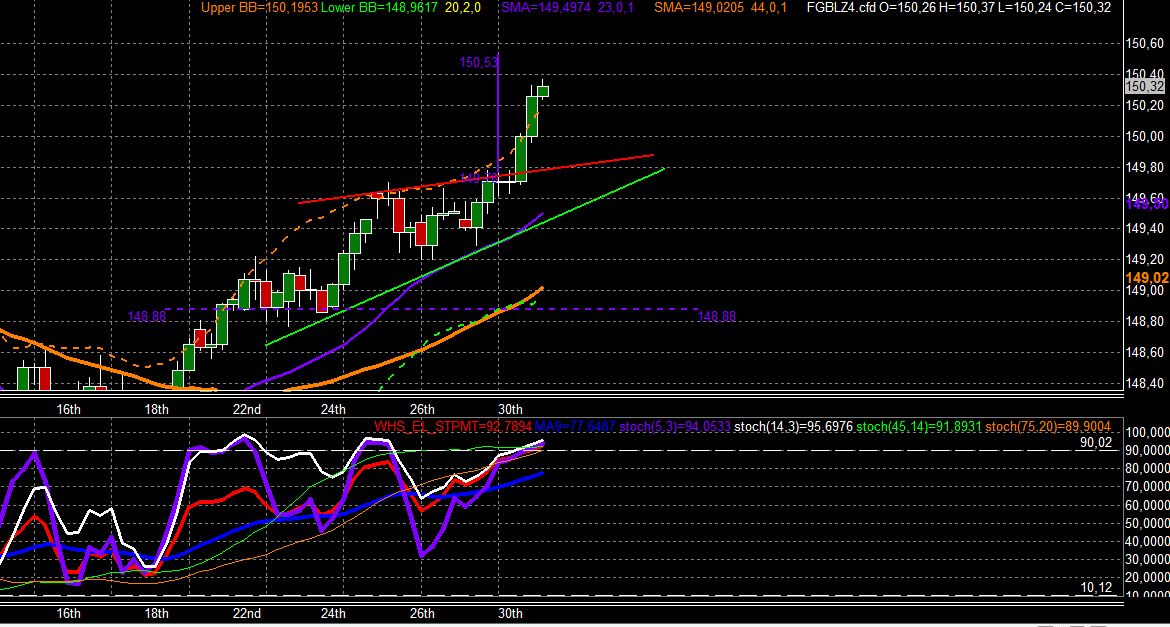Click the purple 150,53 target label
This screenshot has height=627, width=1170.
[x=478, y=63]
